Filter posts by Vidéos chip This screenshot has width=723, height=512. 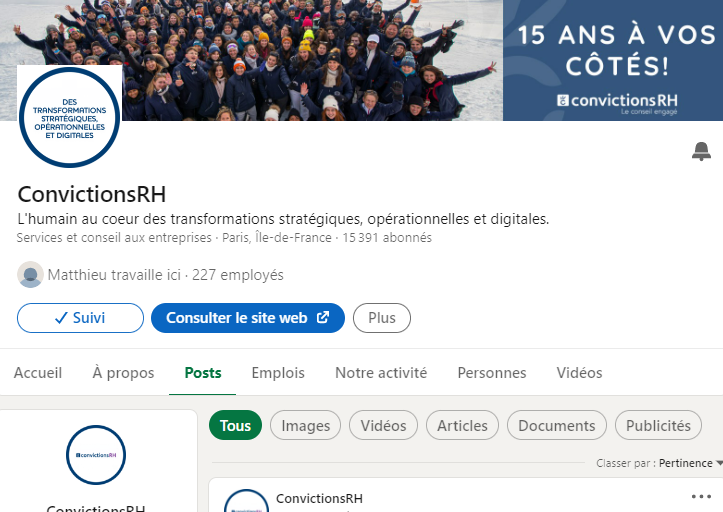click(x=383, y=425)
